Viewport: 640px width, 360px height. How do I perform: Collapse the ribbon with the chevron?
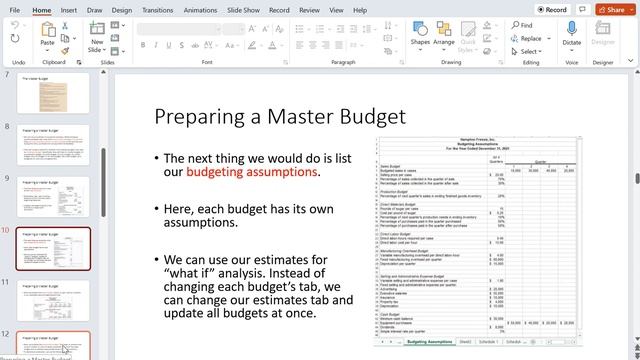(631, 60)
